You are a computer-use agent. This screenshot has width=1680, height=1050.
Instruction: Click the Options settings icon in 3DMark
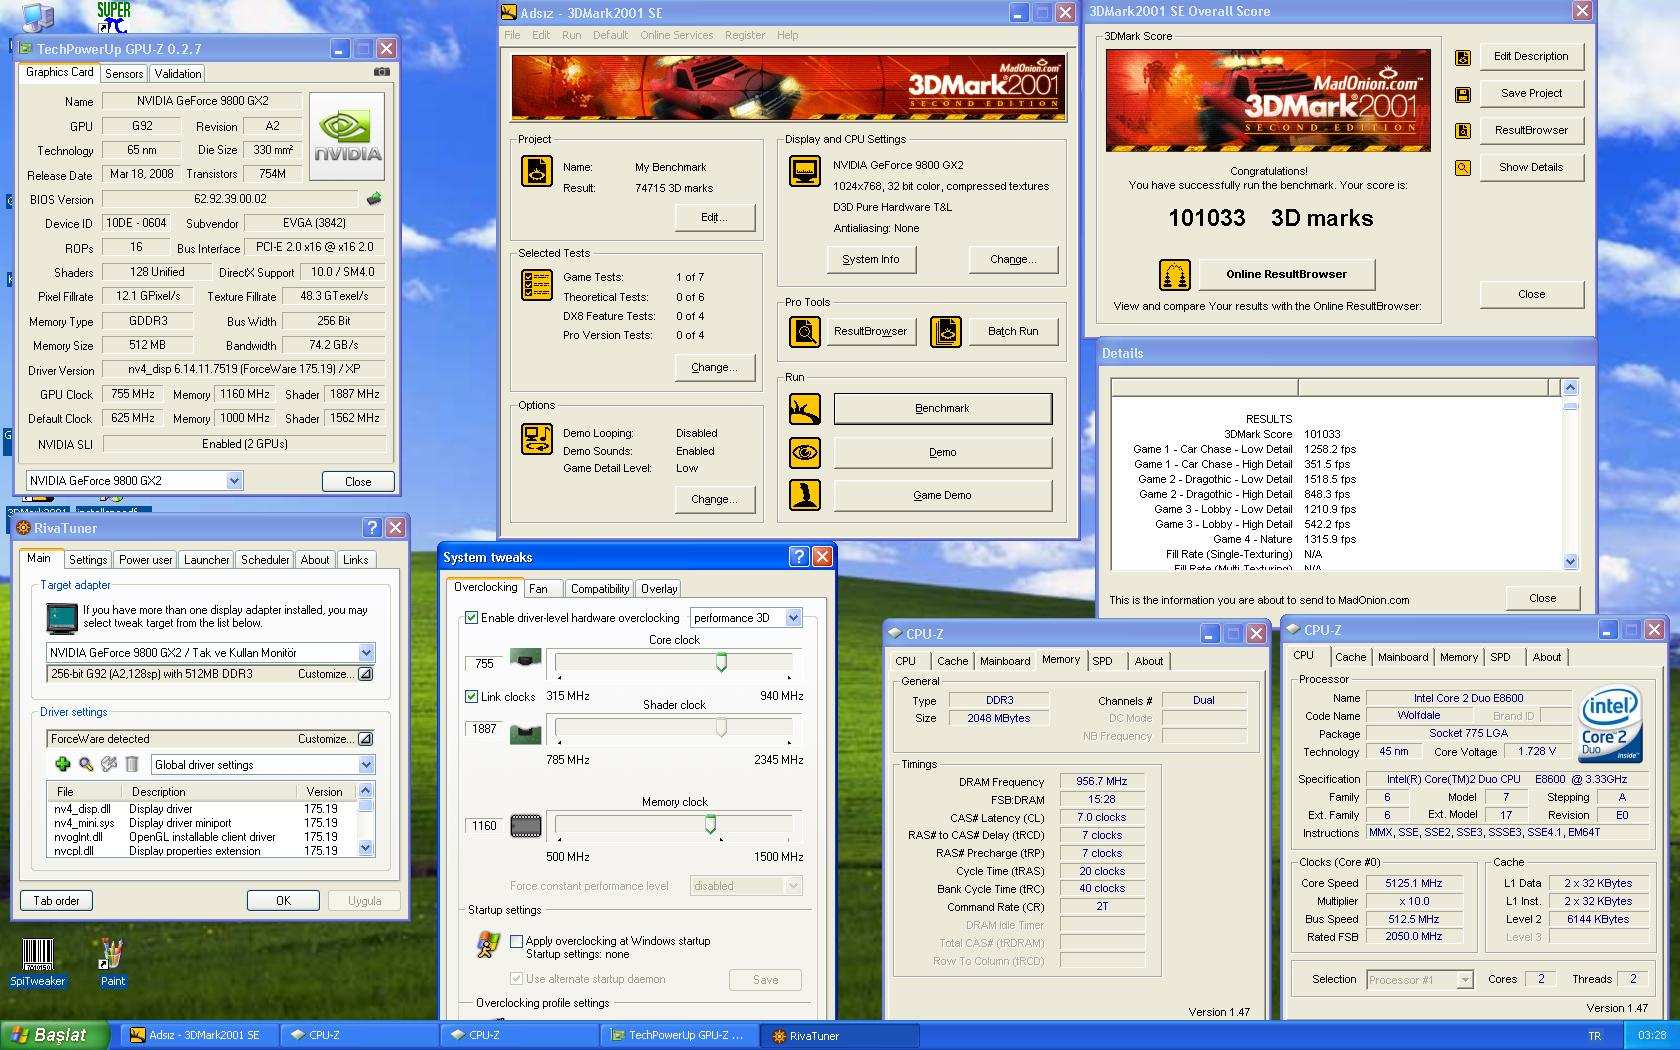537,439
